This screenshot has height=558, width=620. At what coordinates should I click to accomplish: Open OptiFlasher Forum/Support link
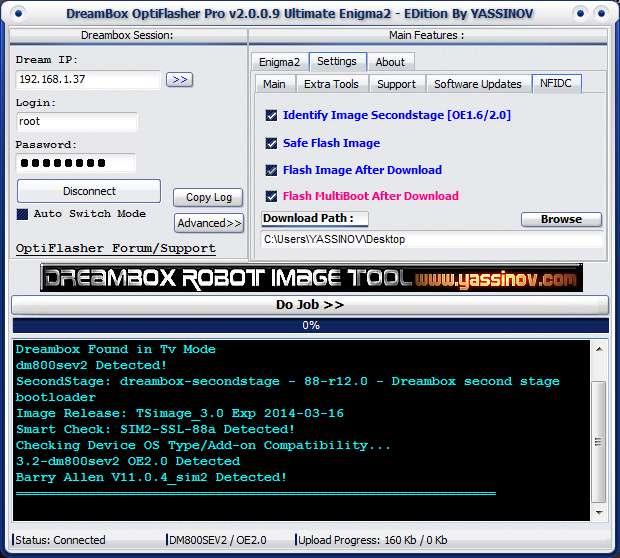pyautogui.click(x=116, y=248)
